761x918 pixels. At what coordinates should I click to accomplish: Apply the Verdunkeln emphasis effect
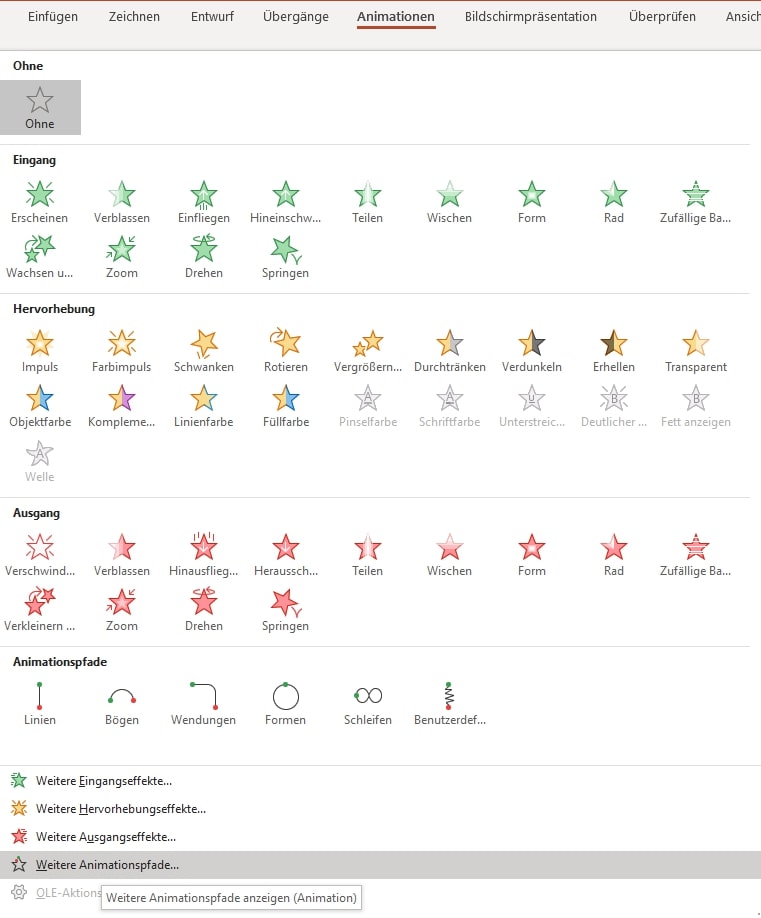pos(532,351)
